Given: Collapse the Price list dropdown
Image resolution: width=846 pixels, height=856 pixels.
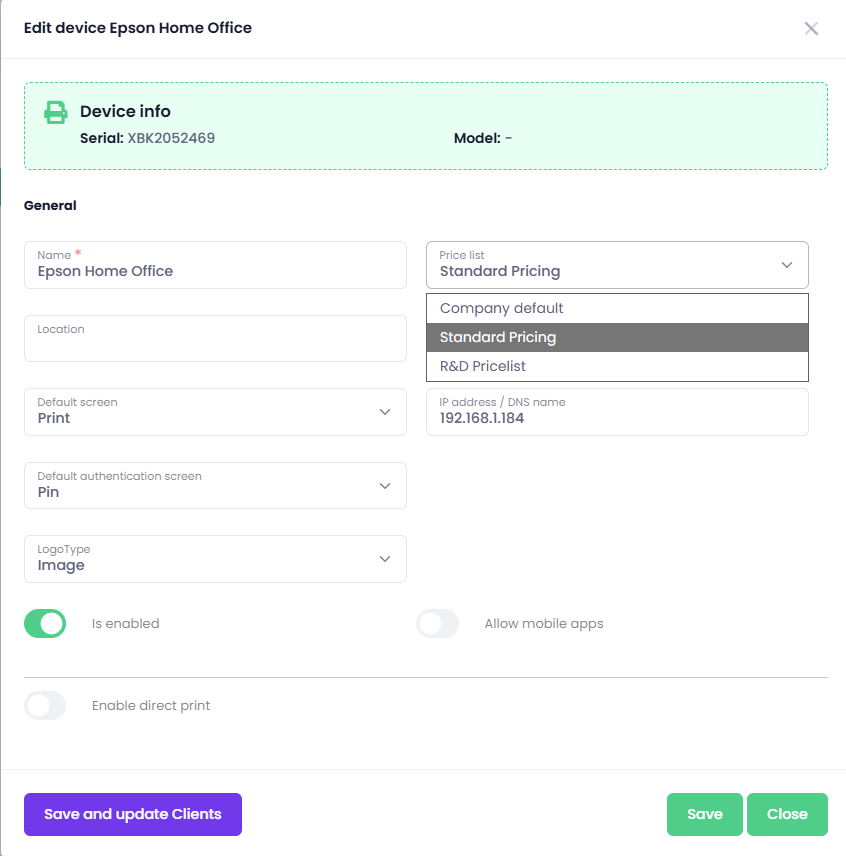Looking at the screenshot, I should pyautogui.click(x=616, y=265).
